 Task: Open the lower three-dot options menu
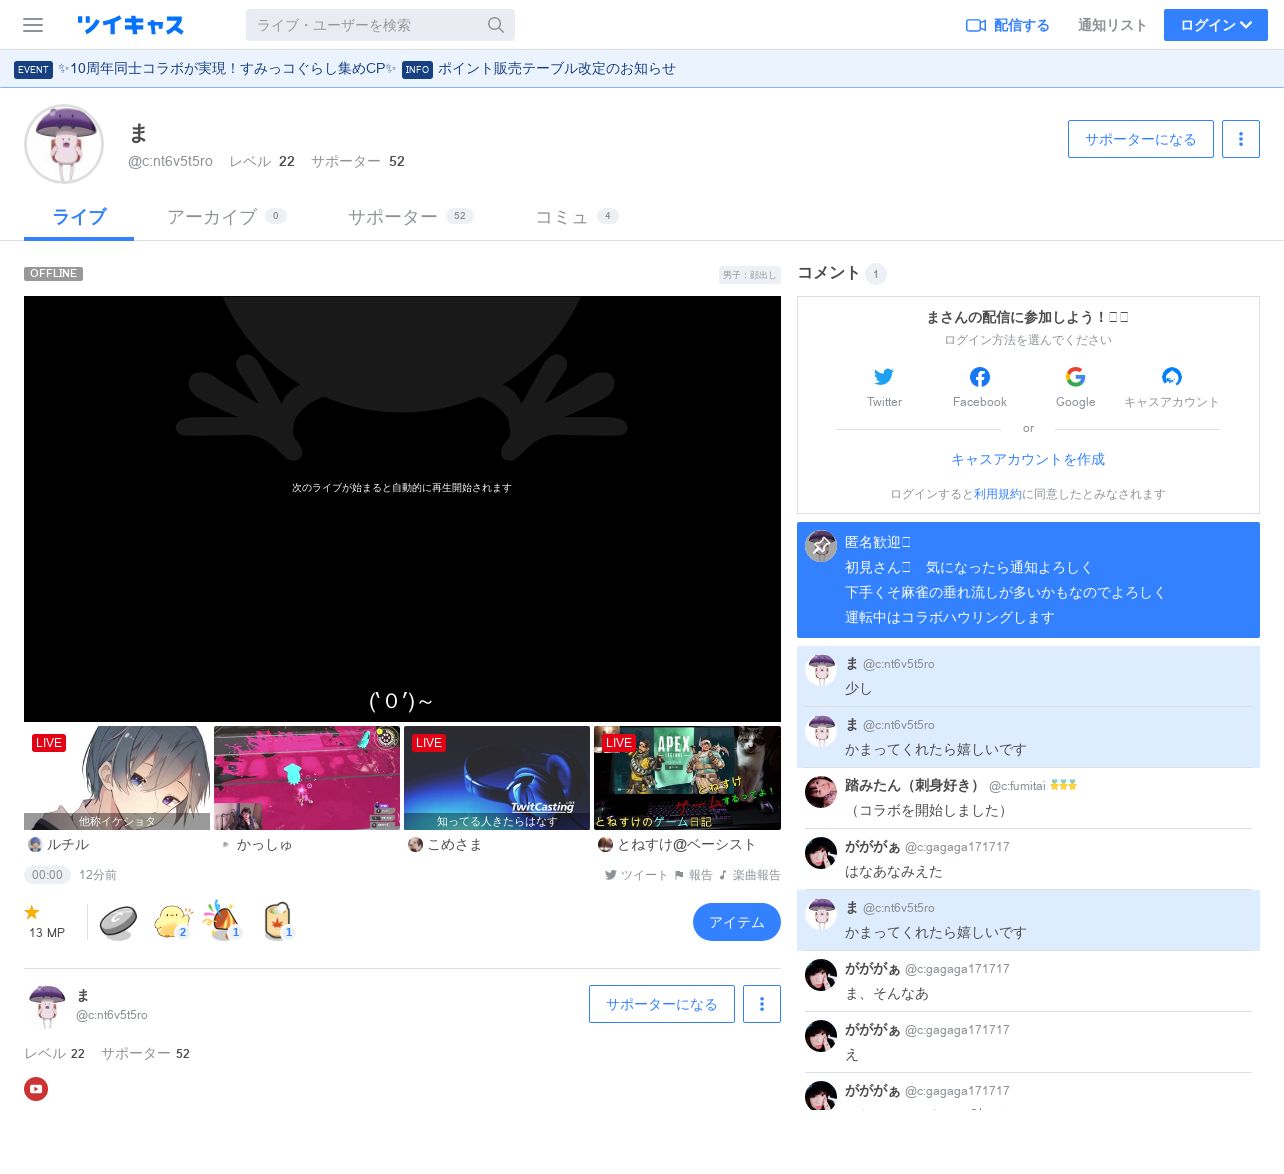coord(762,1004)
